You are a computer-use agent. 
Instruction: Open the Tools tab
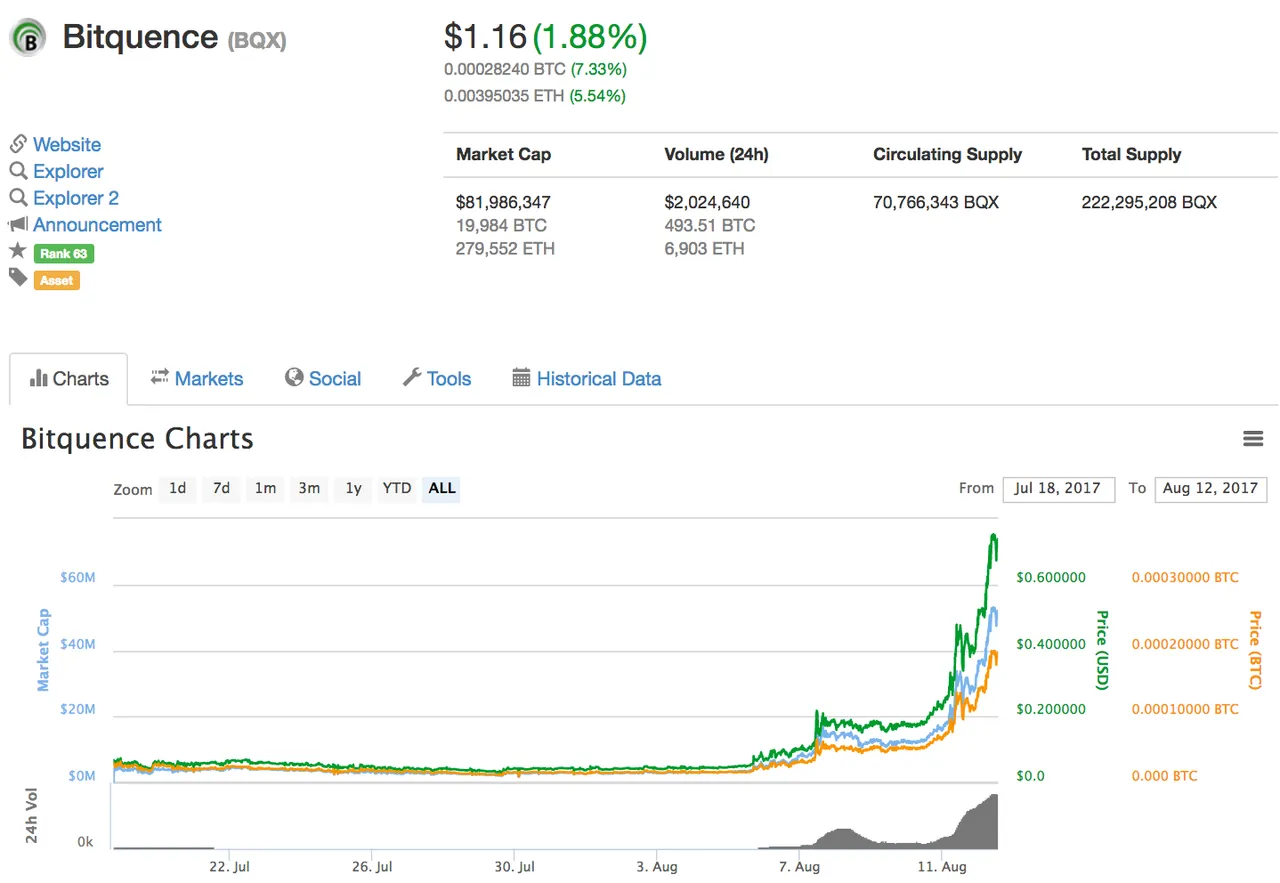(437, 379)
